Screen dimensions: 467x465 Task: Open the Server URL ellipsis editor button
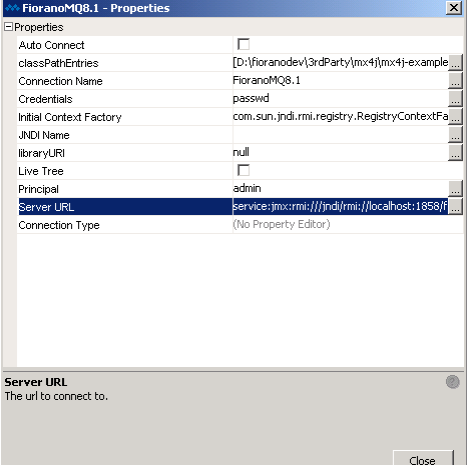click(455, 207)
